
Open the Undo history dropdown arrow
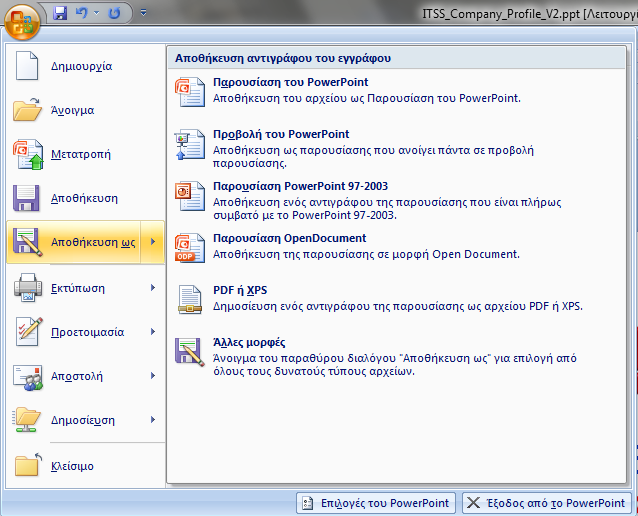(x=97, y=13)
